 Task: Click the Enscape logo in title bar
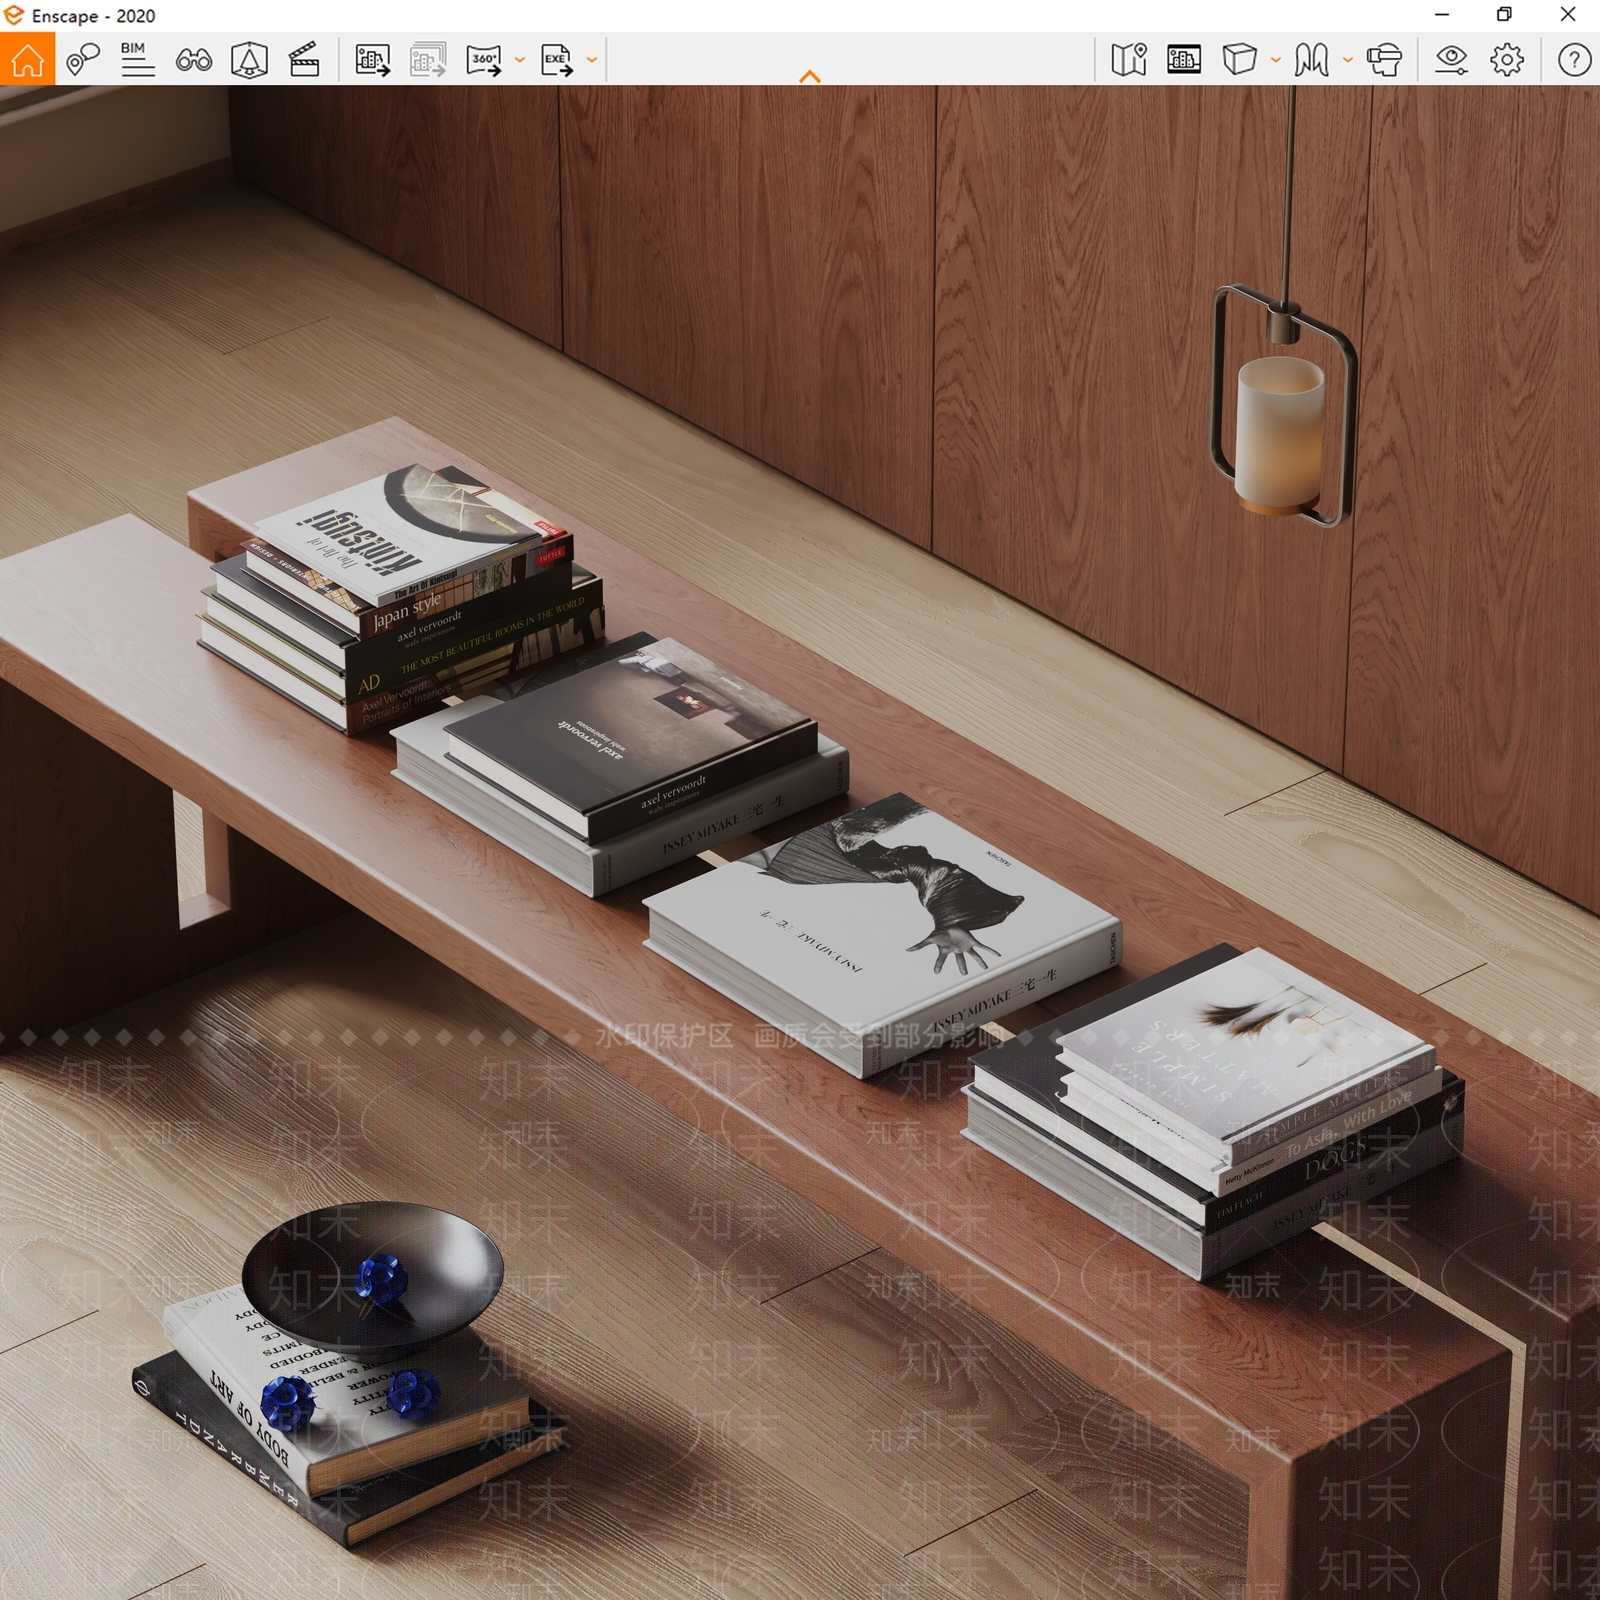pyautogui.click(x=13, y=15)
